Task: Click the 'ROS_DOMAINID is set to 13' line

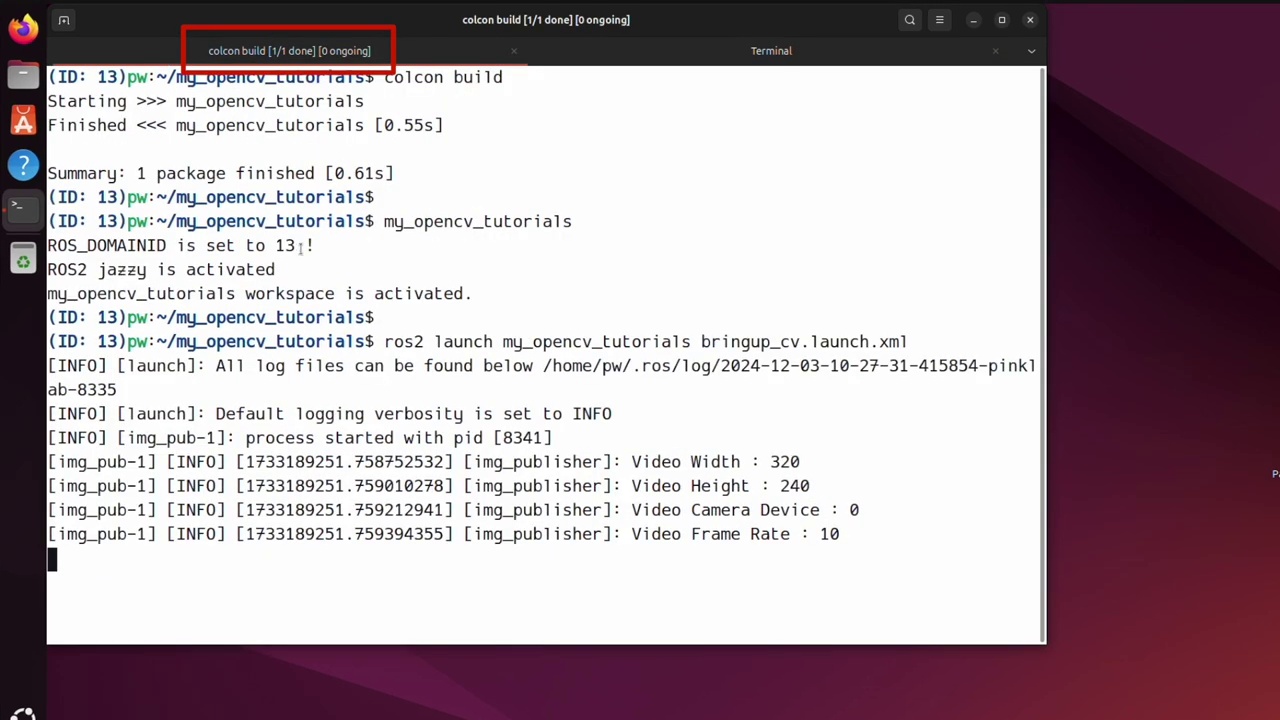Action: pyautogui.click(x=181, y=245)
